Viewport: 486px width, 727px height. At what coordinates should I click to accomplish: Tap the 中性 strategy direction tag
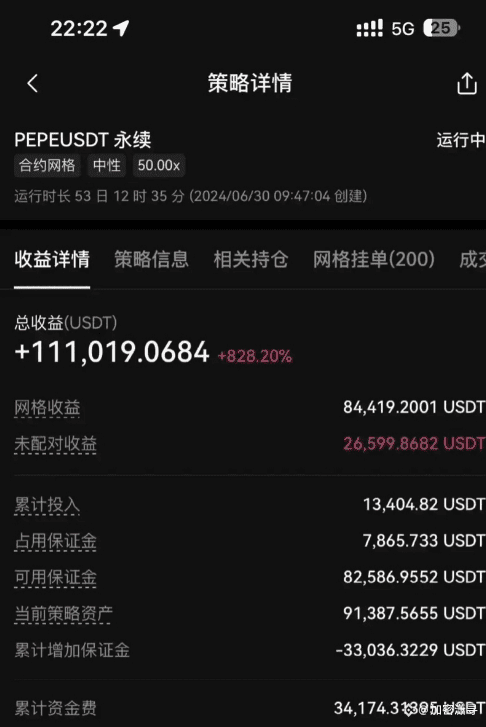107,166
